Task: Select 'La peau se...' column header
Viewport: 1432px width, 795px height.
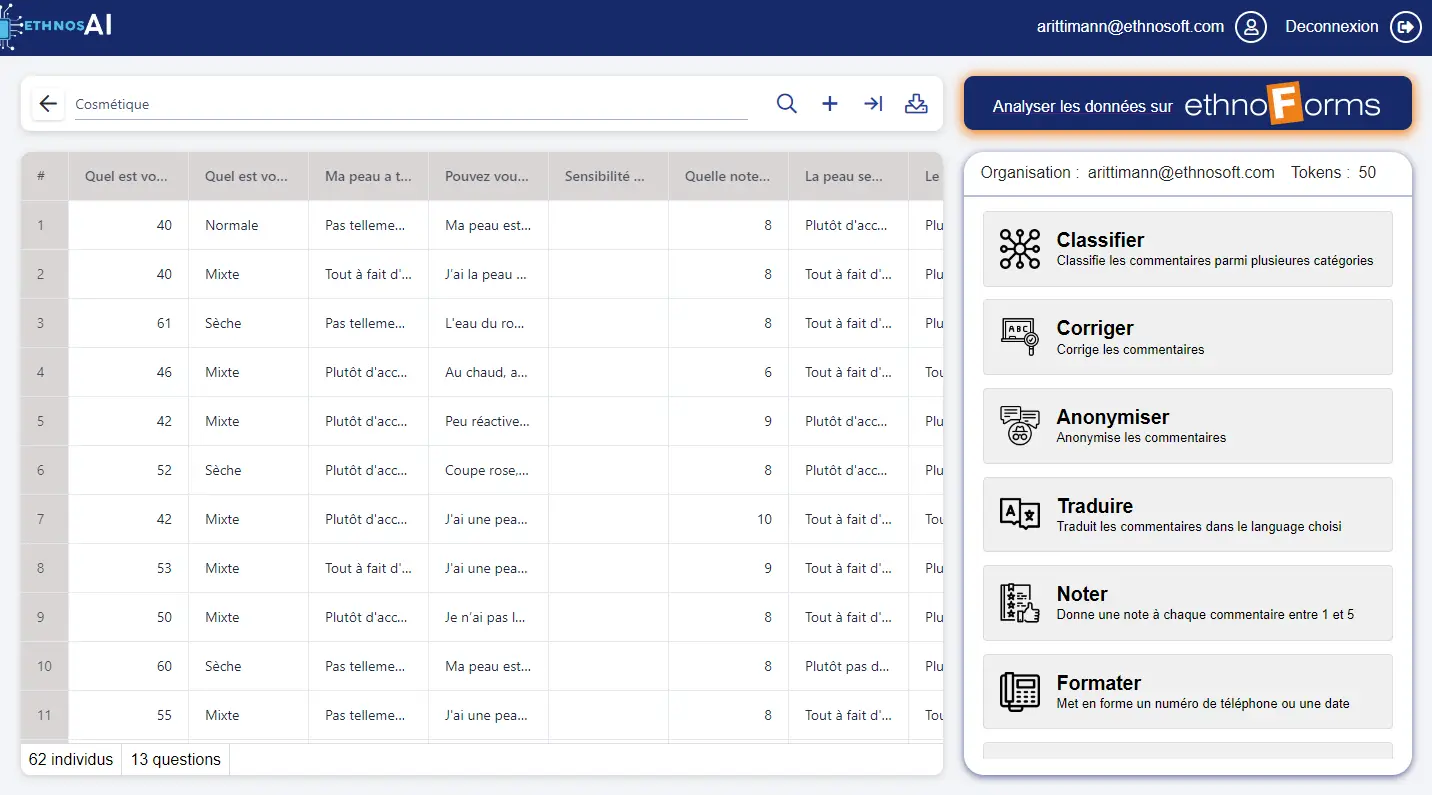Action: 848,176
